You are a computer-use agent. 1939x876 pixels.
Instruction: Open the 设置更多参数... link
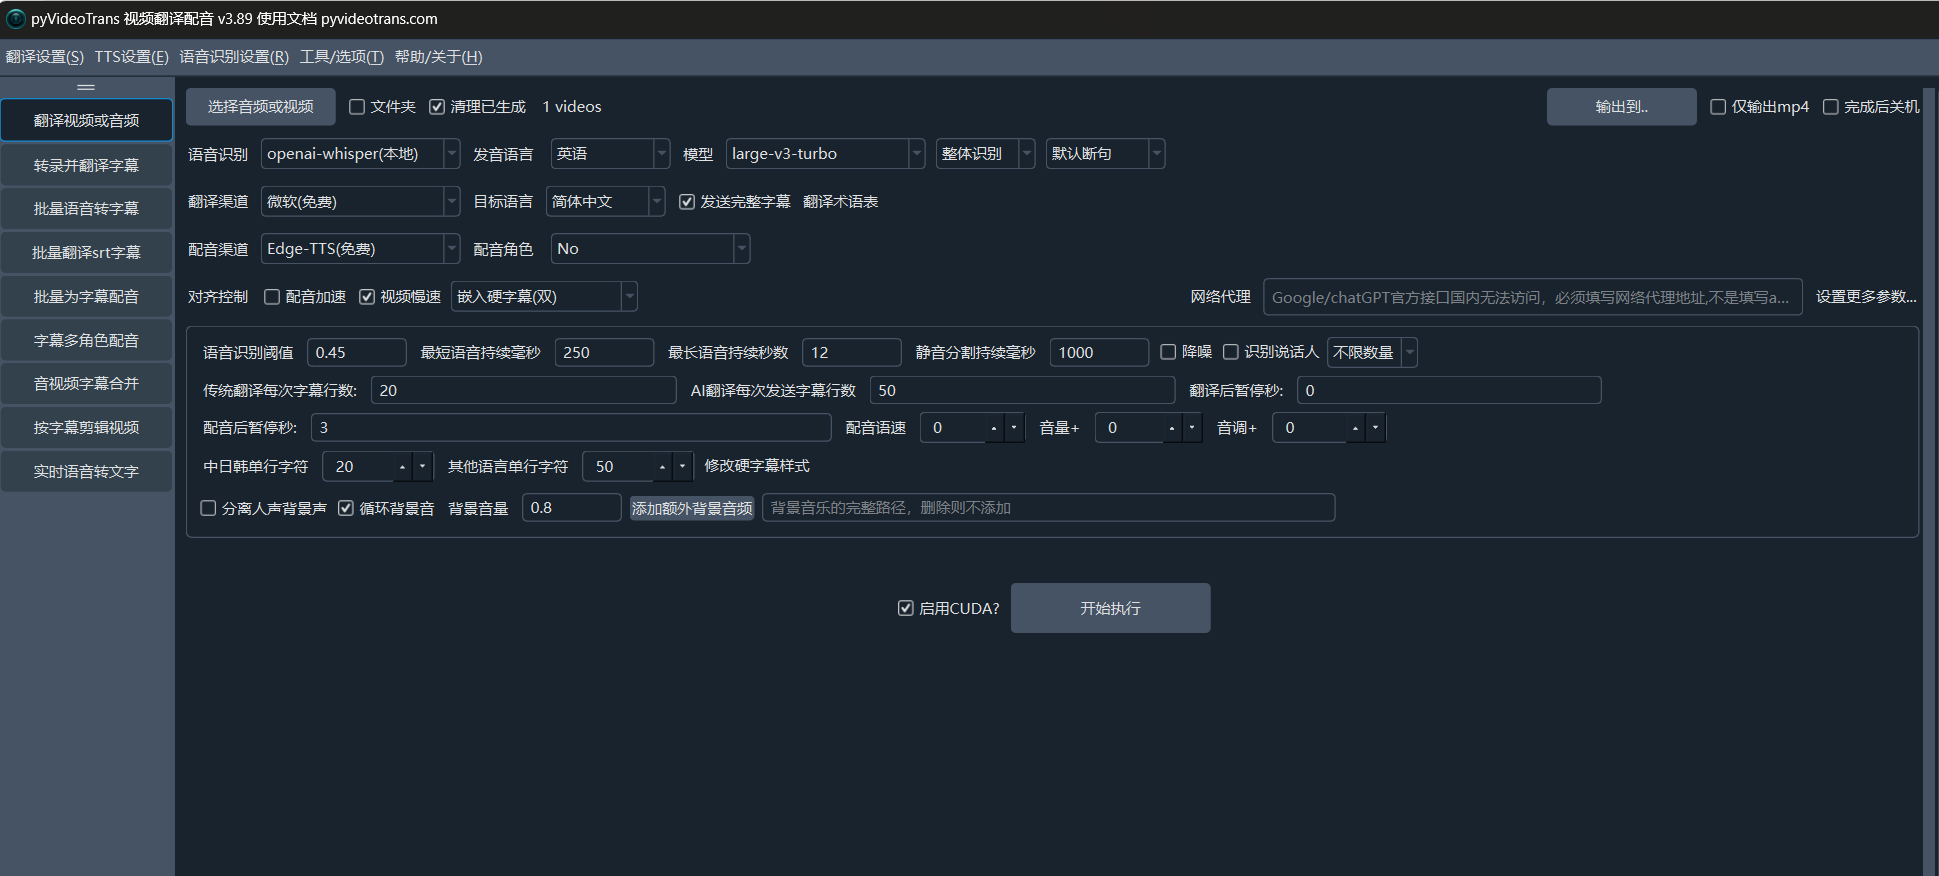[1865, 297]
